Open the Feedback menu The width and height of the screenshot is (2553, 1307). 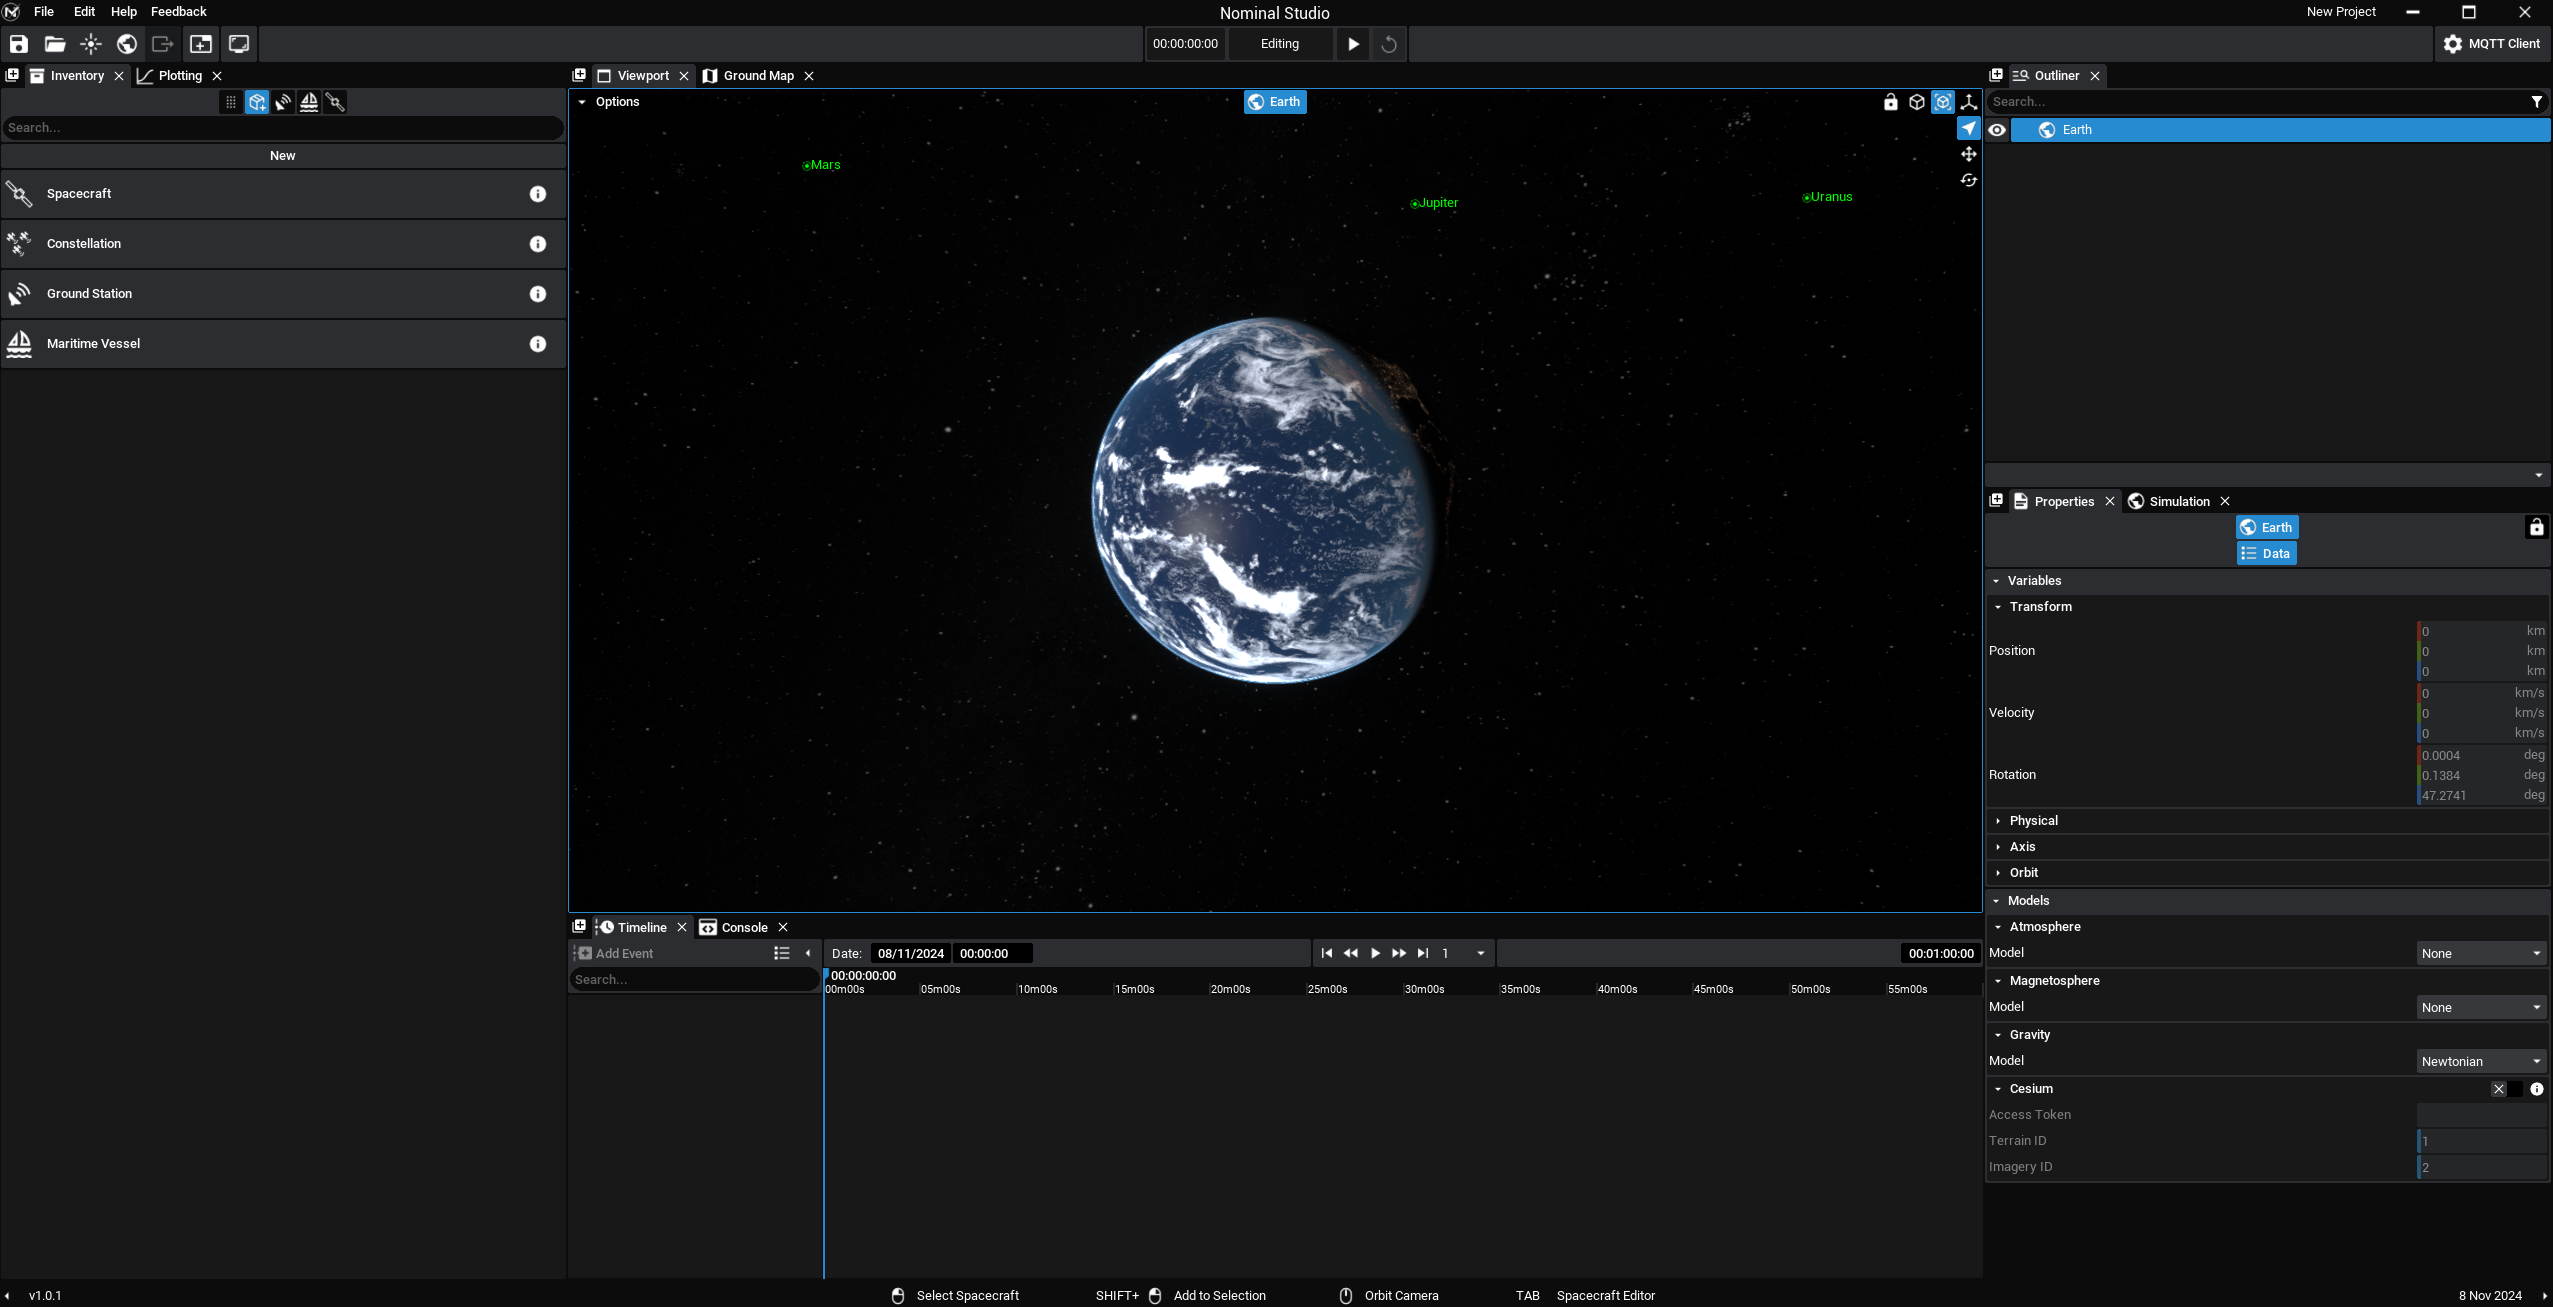click(x=179, y=12)
